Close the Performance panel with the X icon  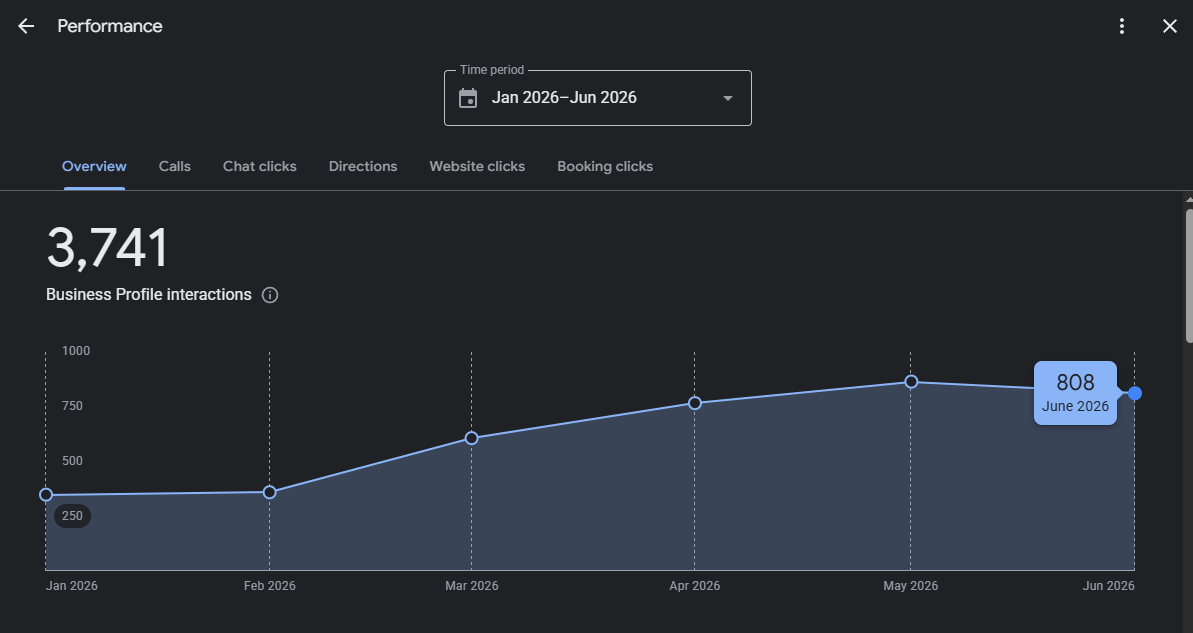click(1169, 26)
